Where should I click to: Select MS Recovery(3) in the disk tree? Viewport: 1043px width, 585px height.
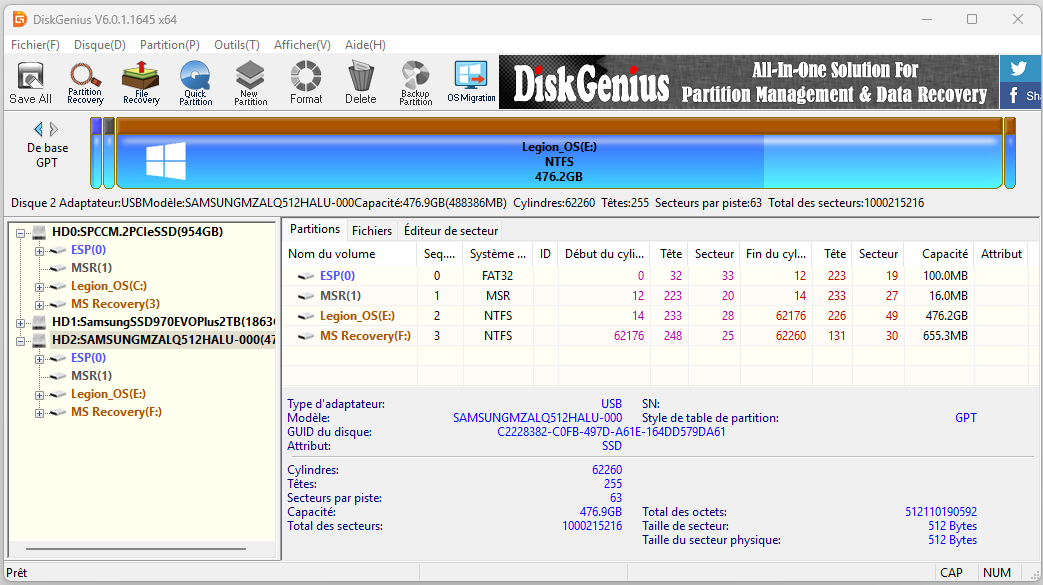[115, 303]
